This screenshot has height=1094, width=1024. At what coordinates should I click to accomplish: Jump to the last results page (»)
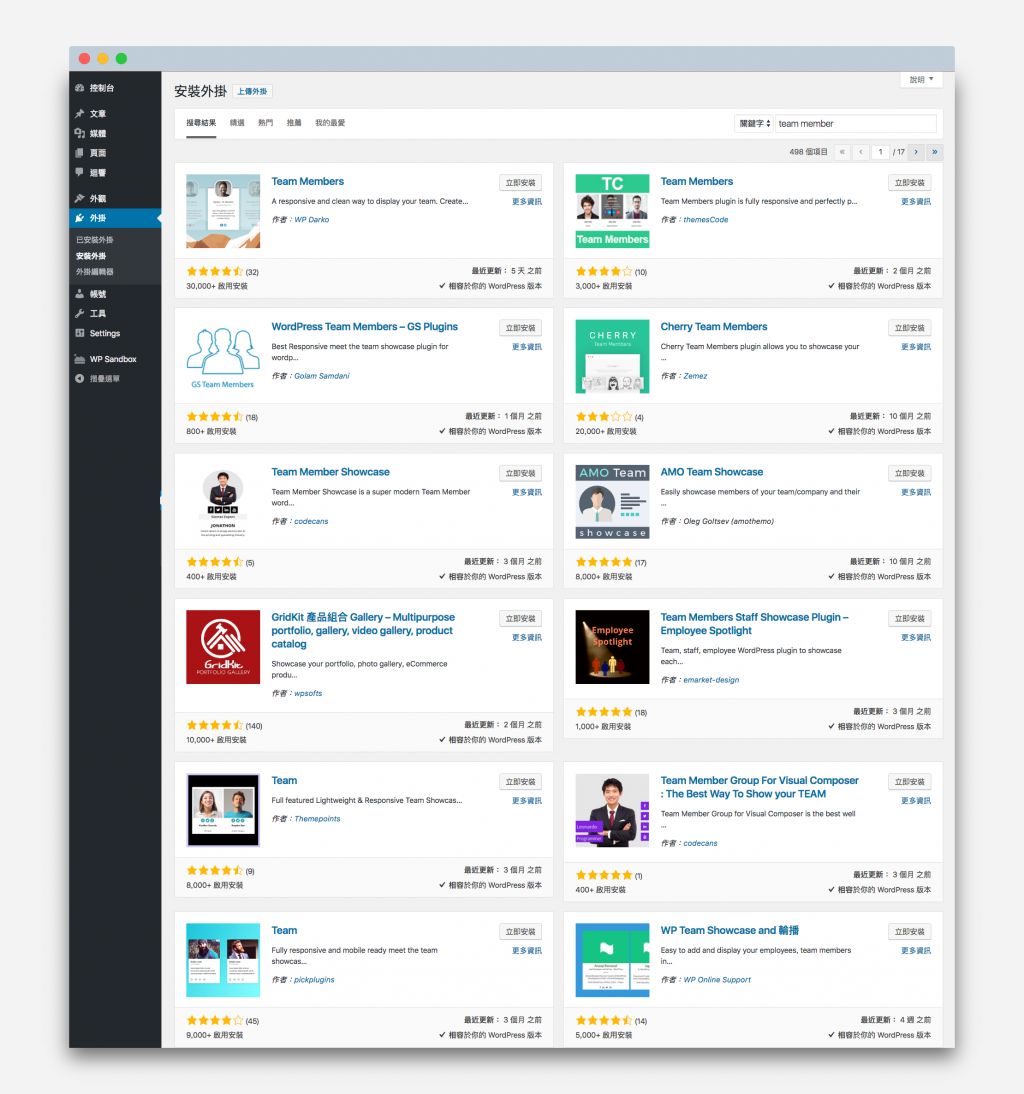(x=935, y=151)
